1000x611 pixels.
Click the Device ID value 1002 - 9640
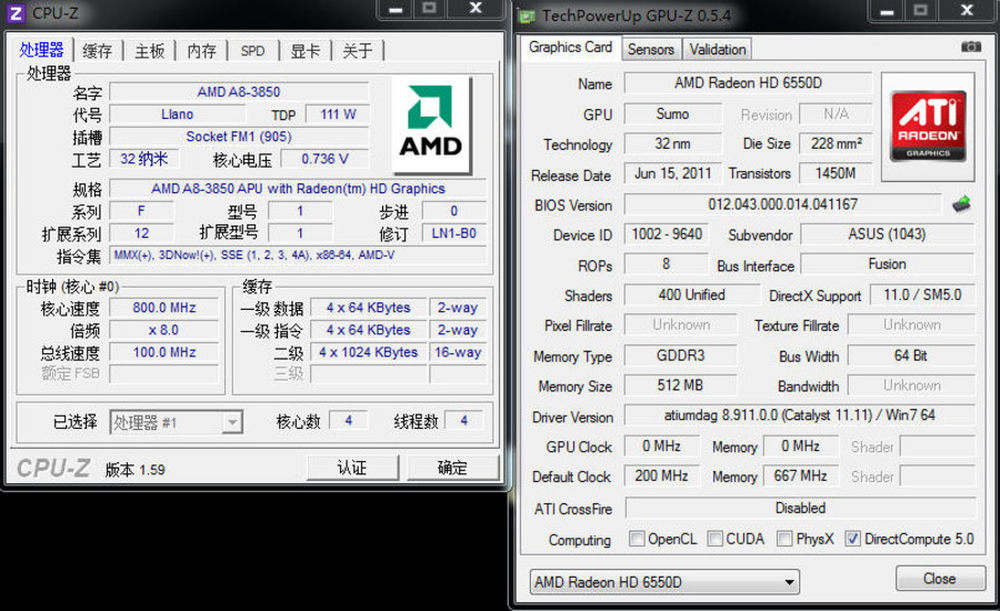[x=666, y=234]
